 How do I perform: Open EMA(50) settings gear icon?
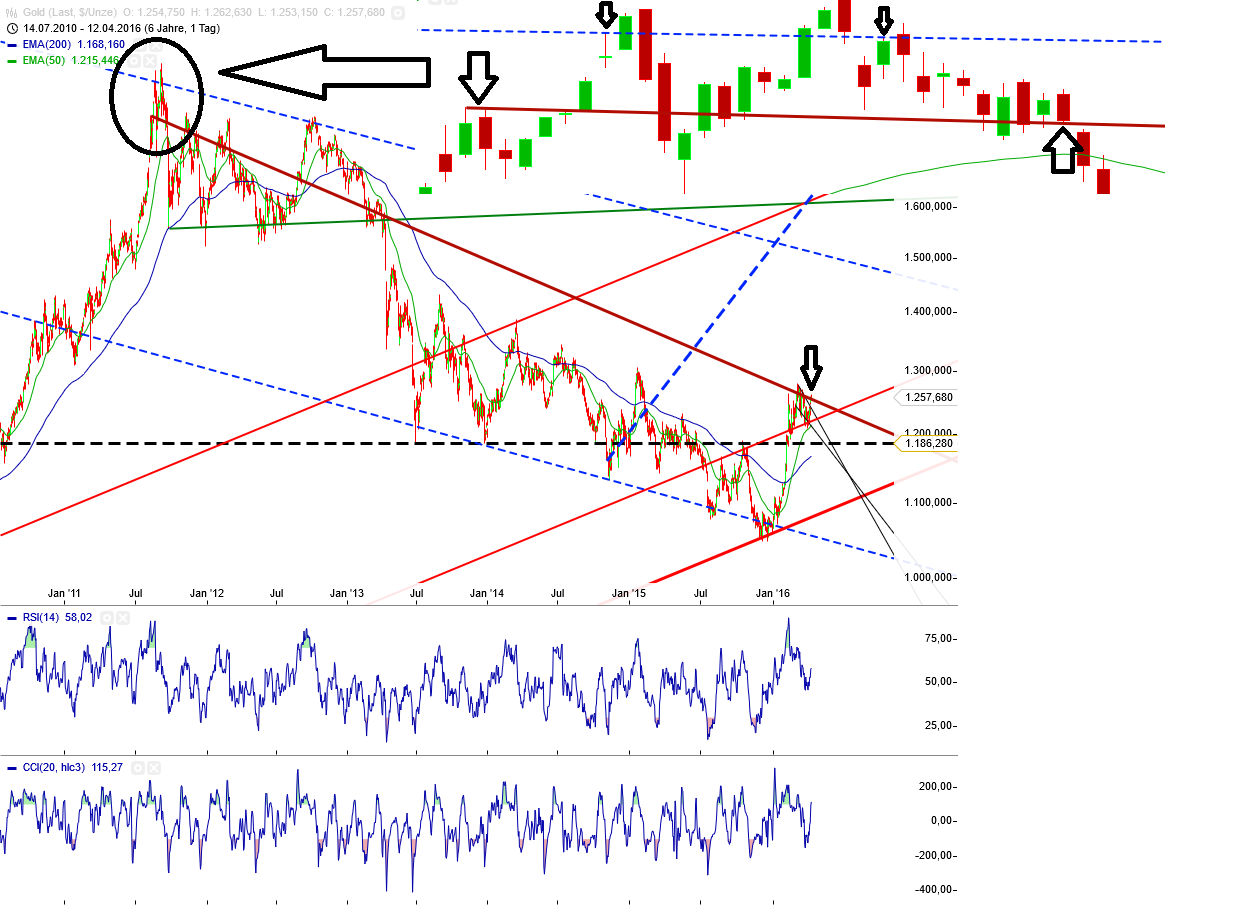pos(133,61)
